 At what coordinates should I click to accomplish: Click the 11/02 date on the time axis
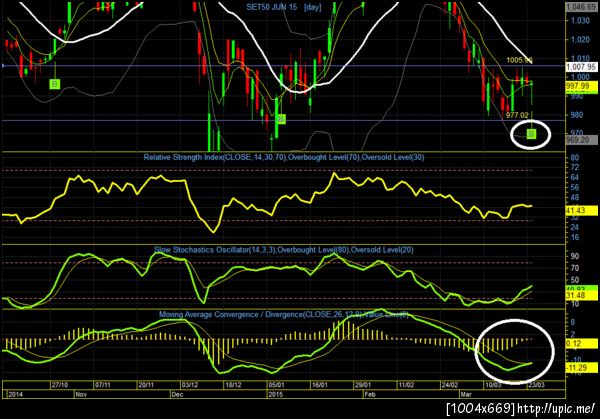pos(406,385)
